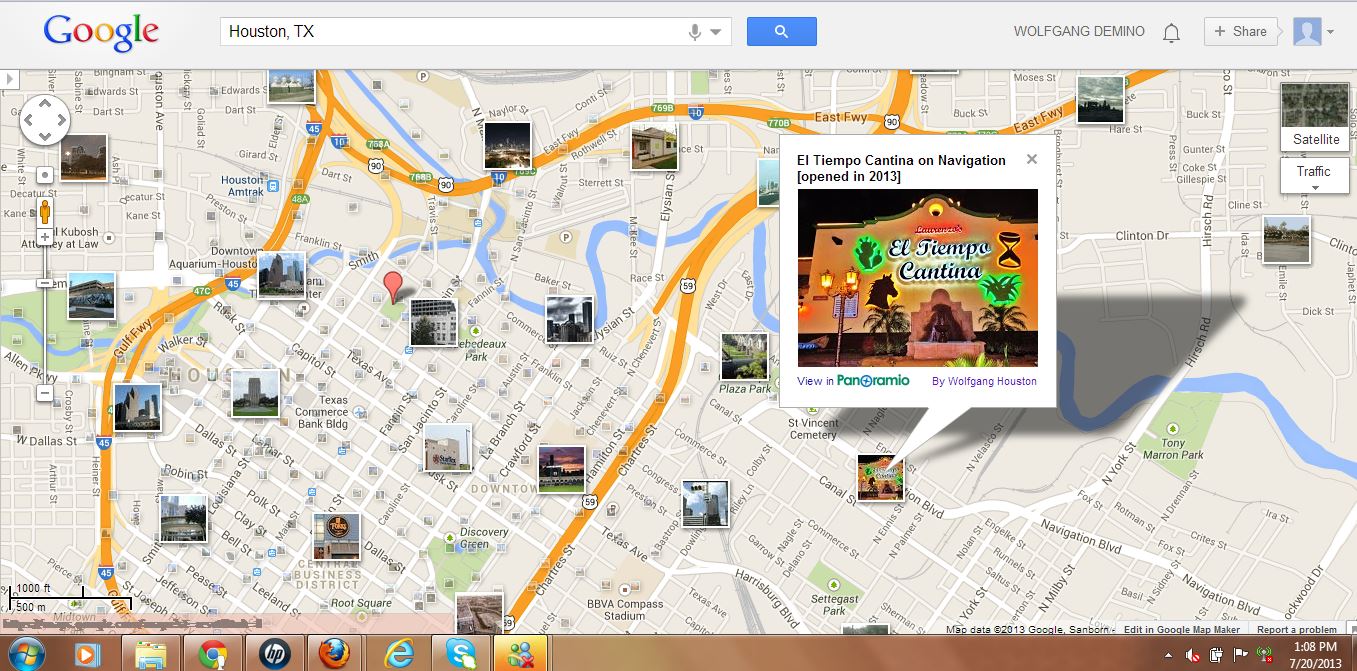1357x671 pixels.
Task: Open the Torchy's storefront thumbnail above Central Business District
Action: [x=336, y=537]
